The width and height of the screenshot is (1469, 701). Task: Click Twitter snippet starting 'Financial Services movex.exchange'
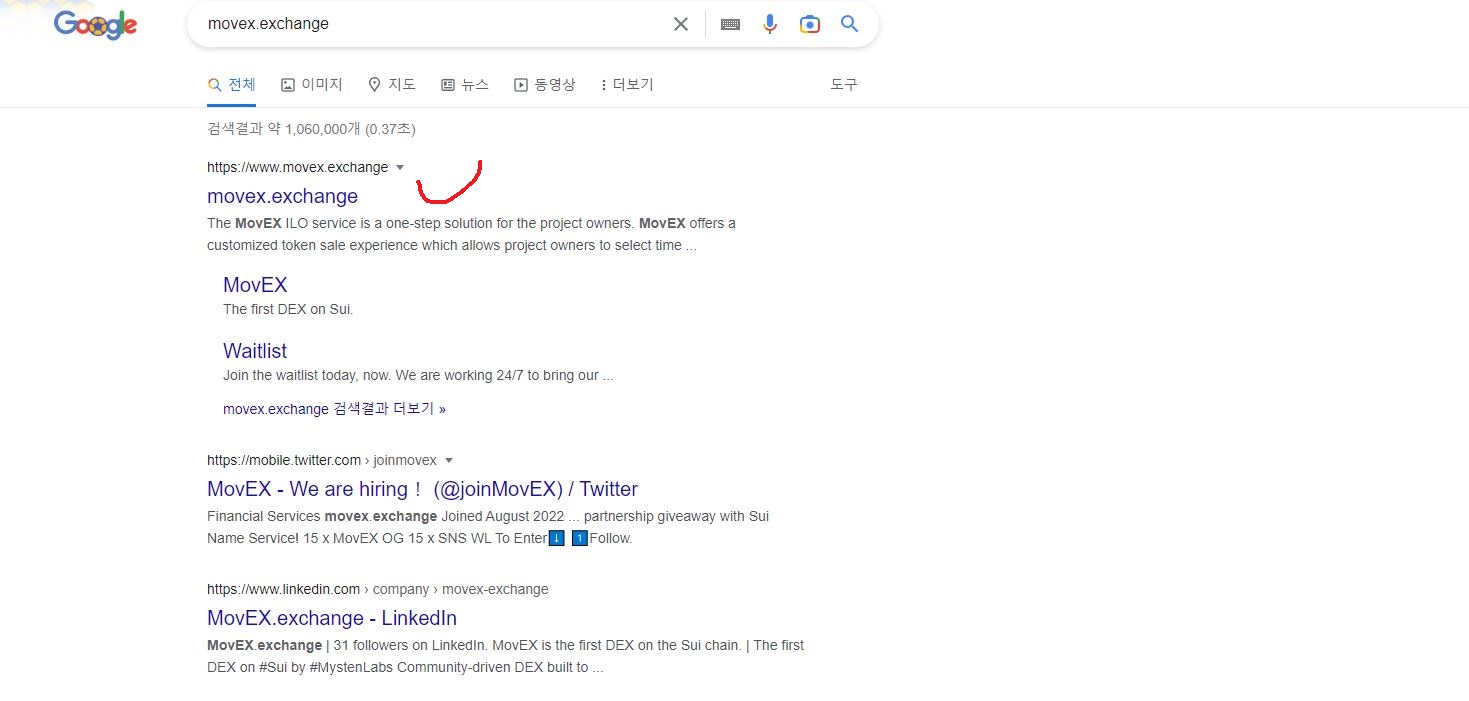point(488,527)
